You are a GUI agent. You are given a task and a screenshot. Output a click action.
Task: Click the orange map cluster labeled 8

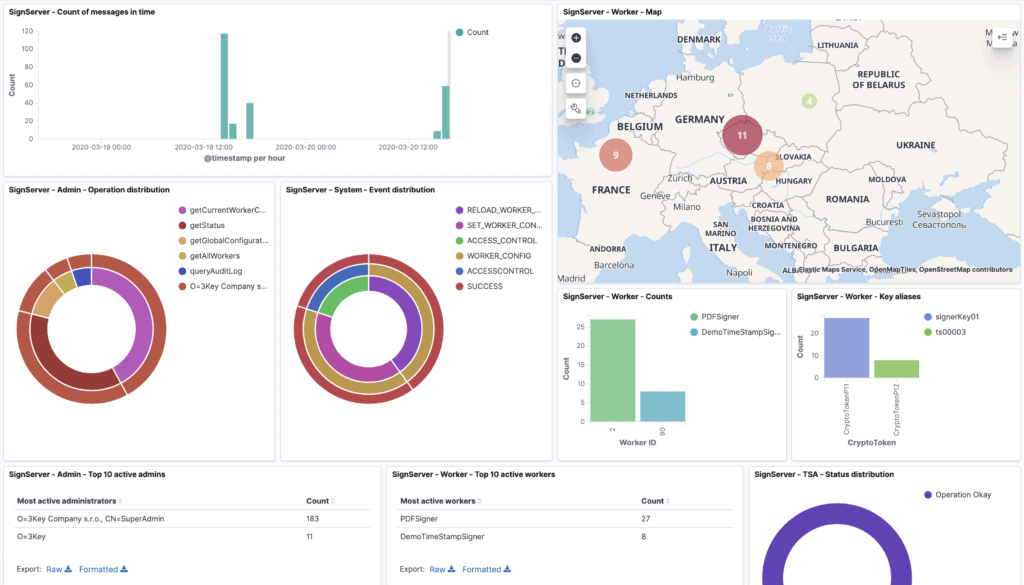click(x=769, y=166)
